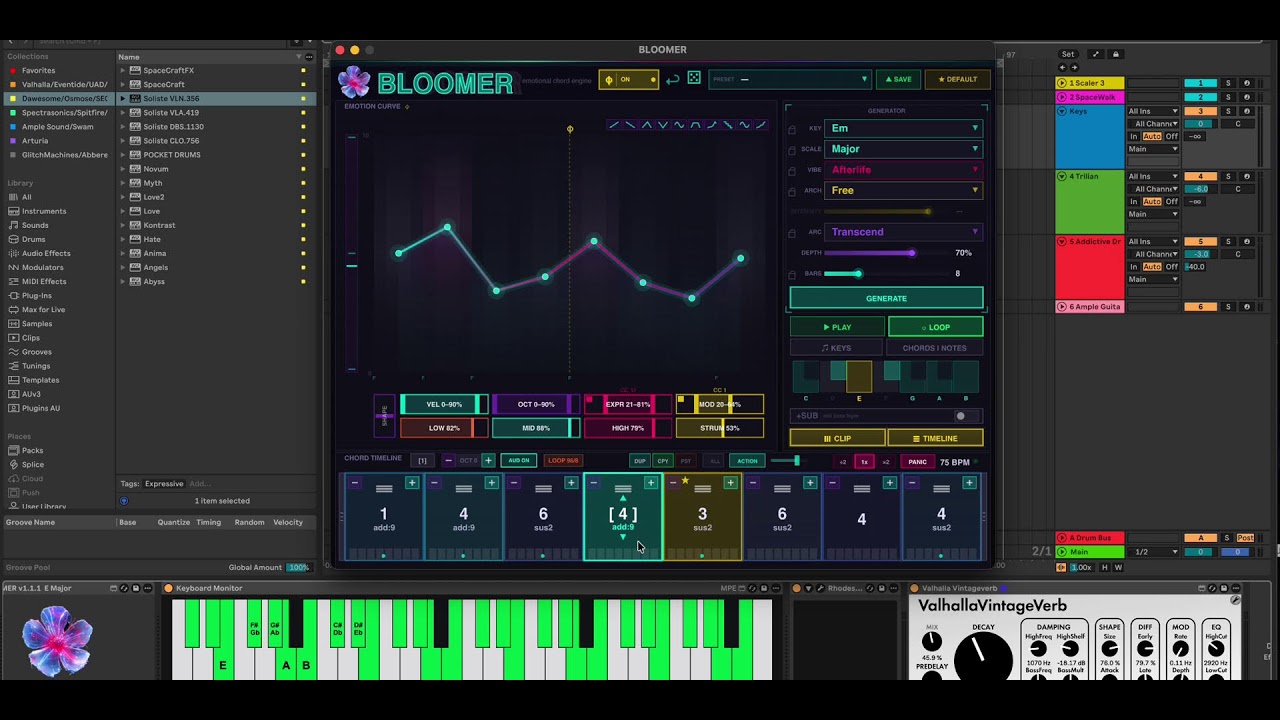Collapse the 4 Trilian track unfold arrow
This screenshot has width=1280, height=720.
1062,176
